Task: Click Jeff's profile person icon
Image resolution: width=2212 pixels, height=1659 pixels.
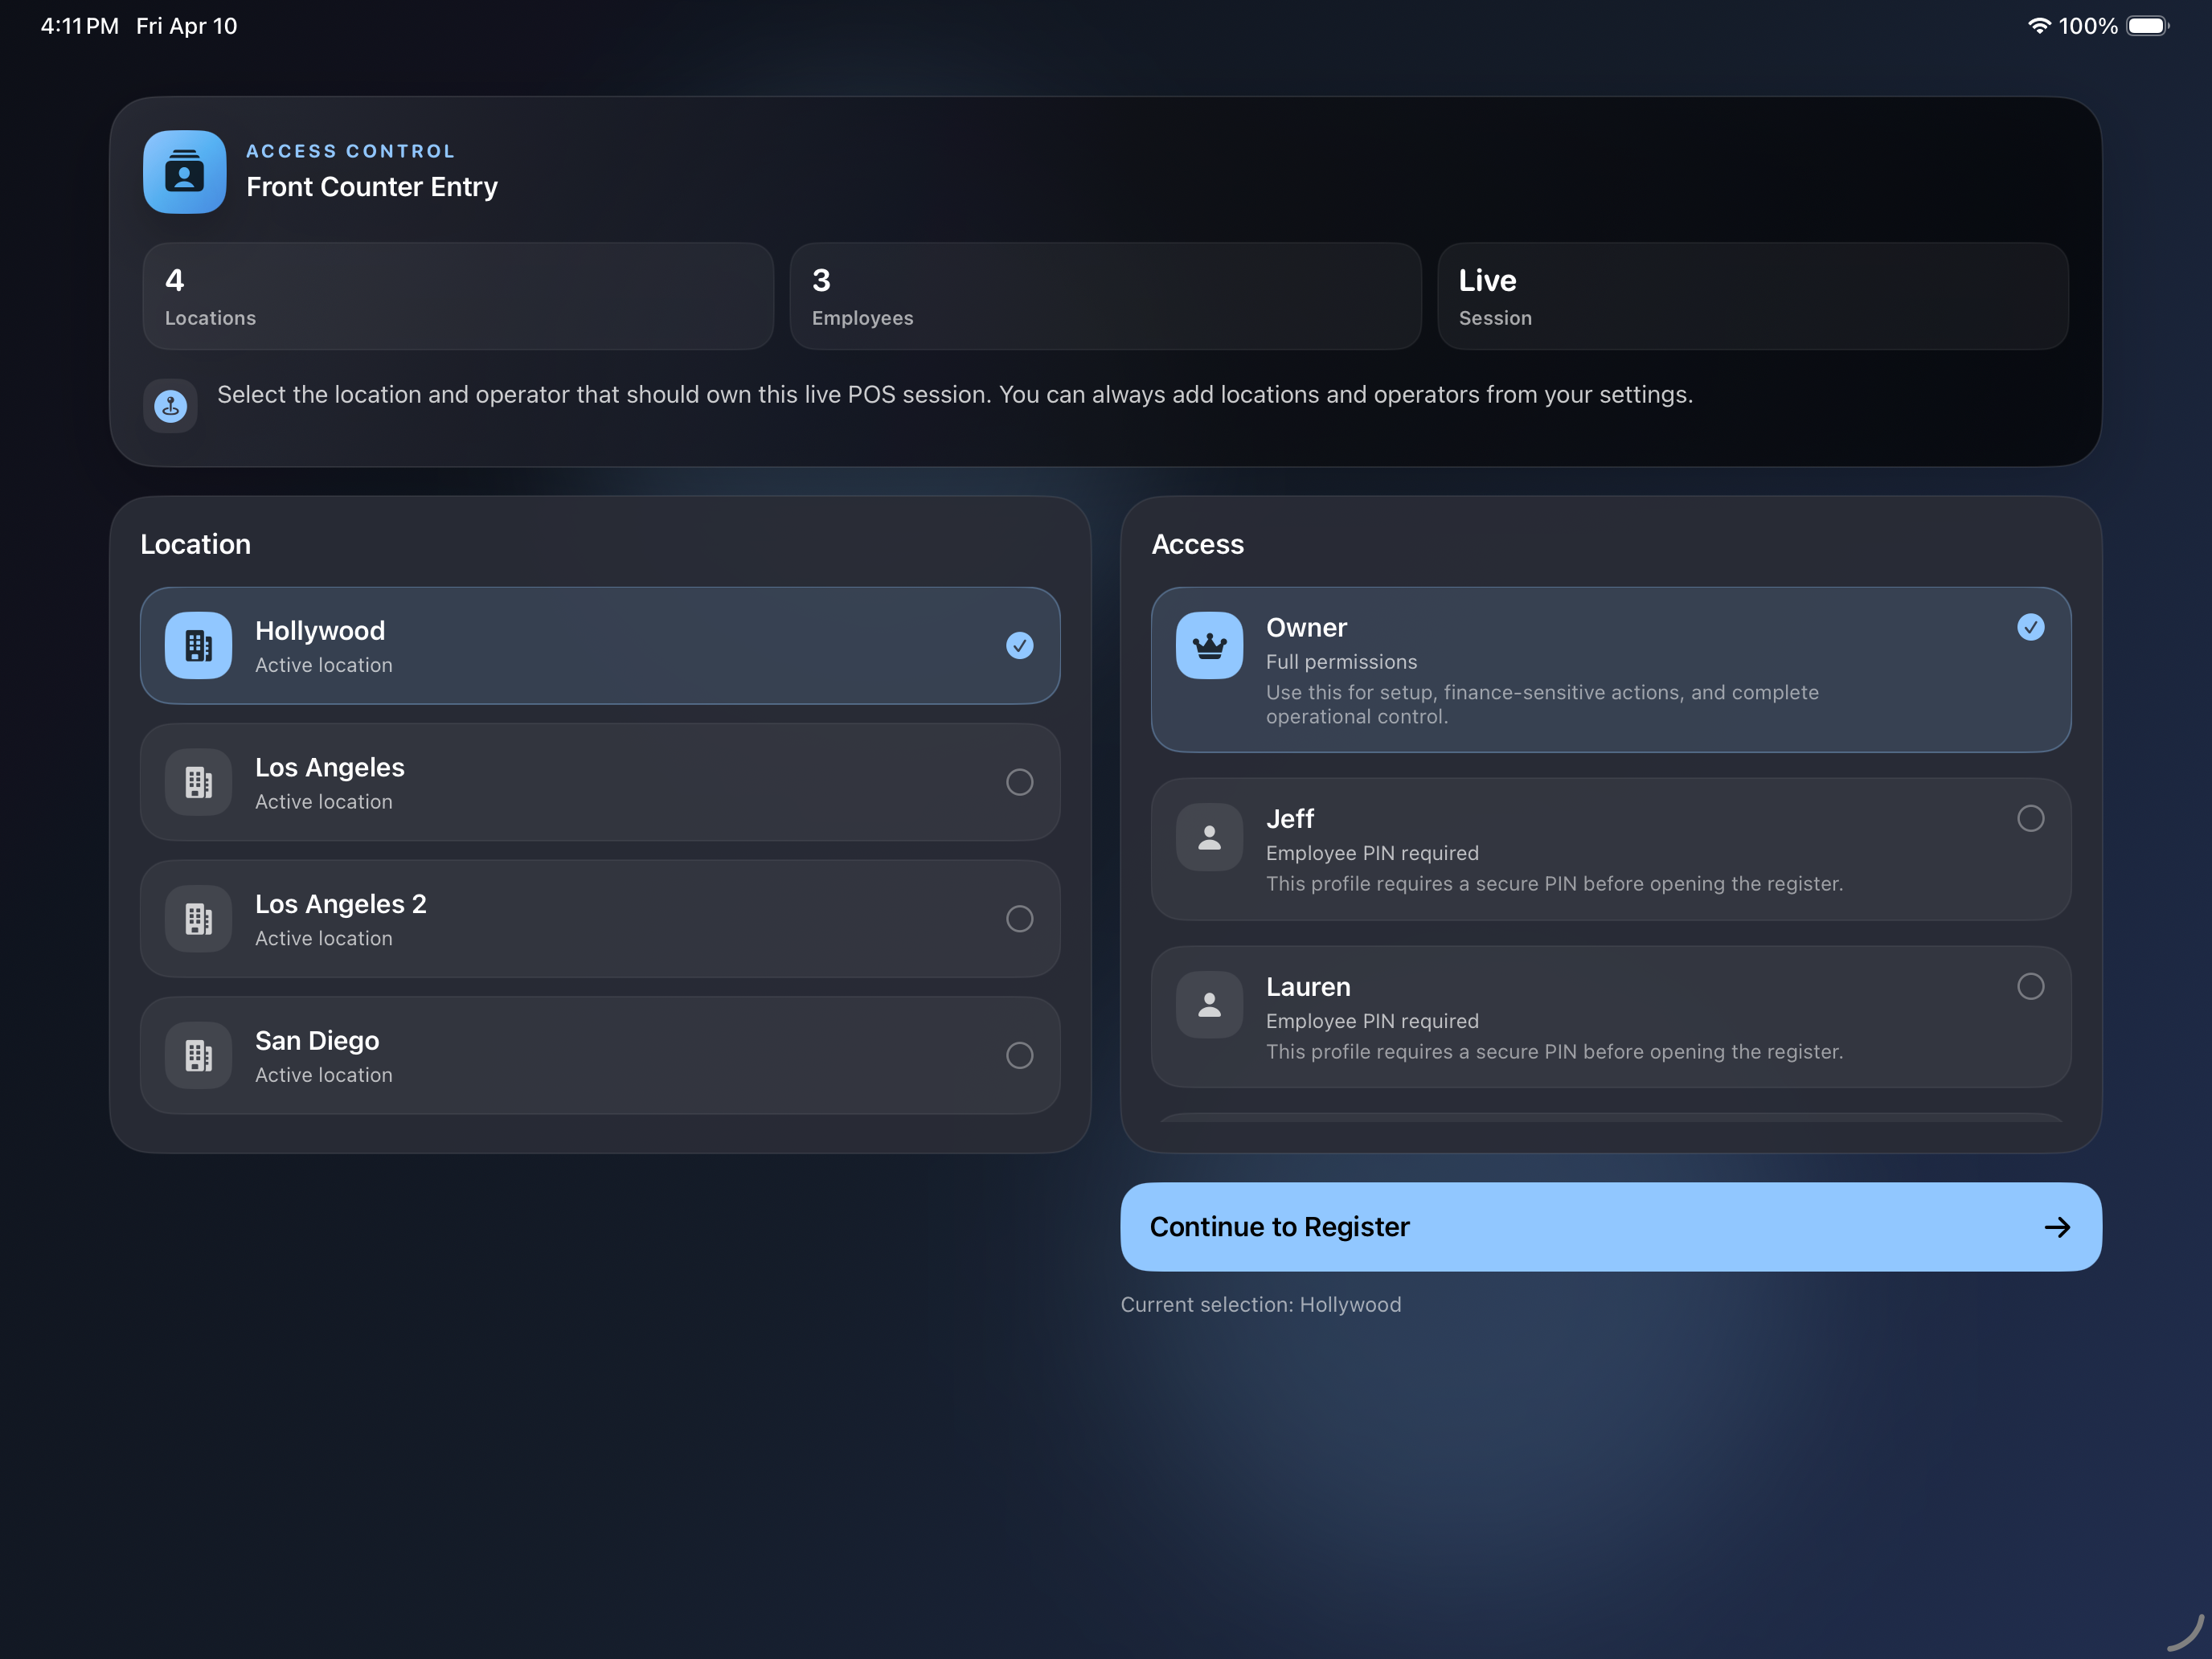Action: [1209, 837]
